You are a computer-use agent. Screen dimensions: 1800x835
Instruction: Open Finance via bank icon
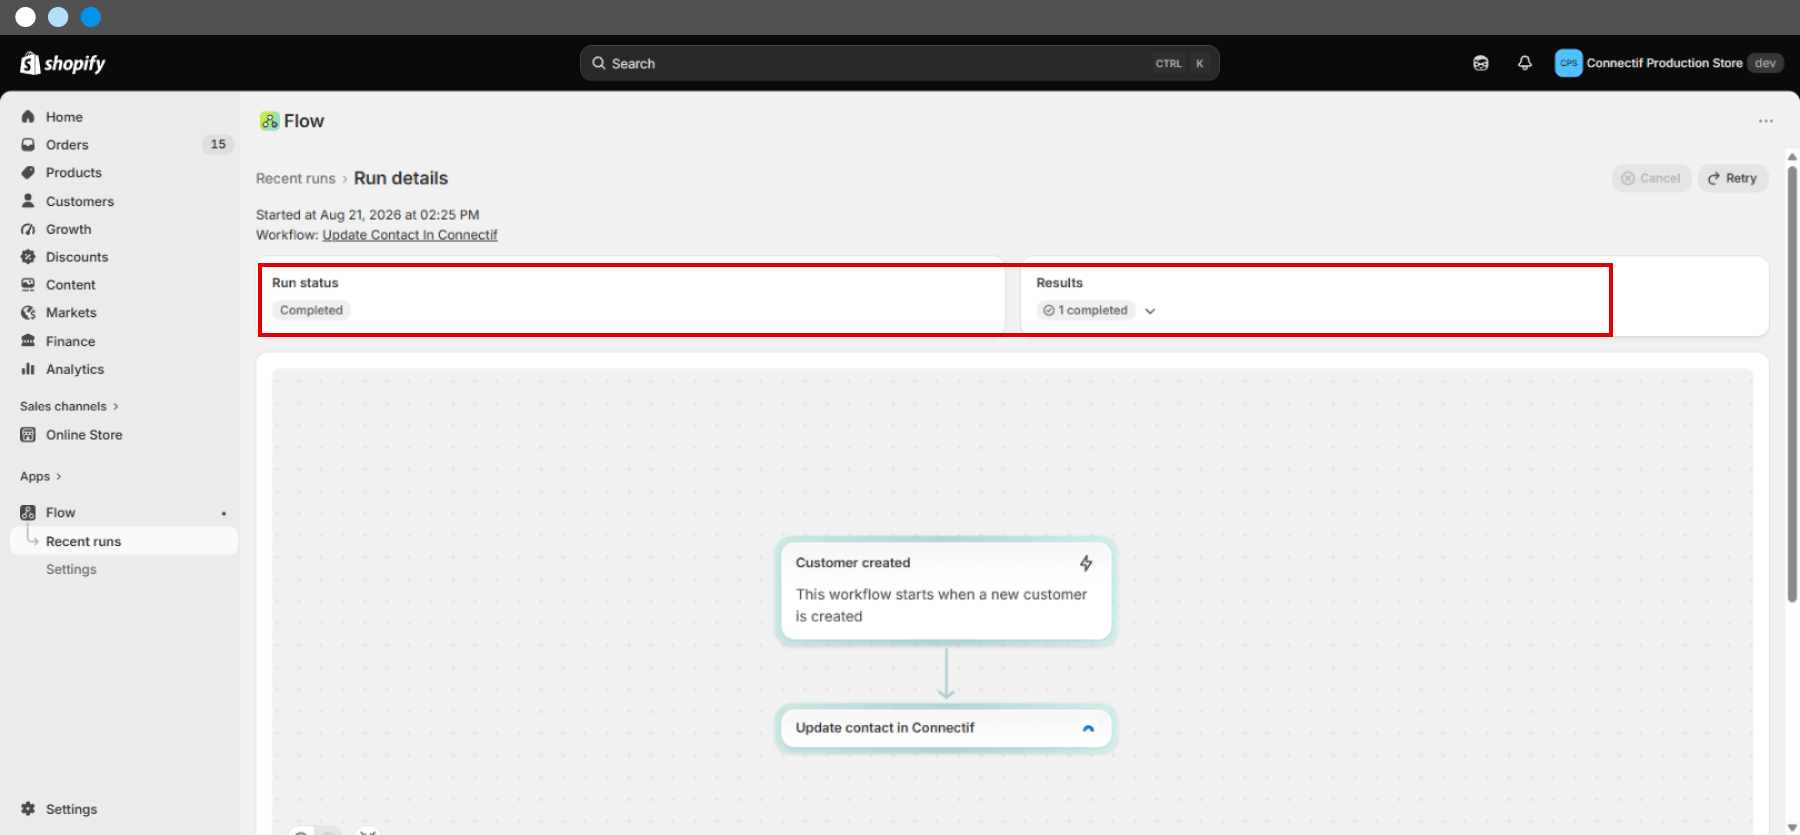click(28, 341)
